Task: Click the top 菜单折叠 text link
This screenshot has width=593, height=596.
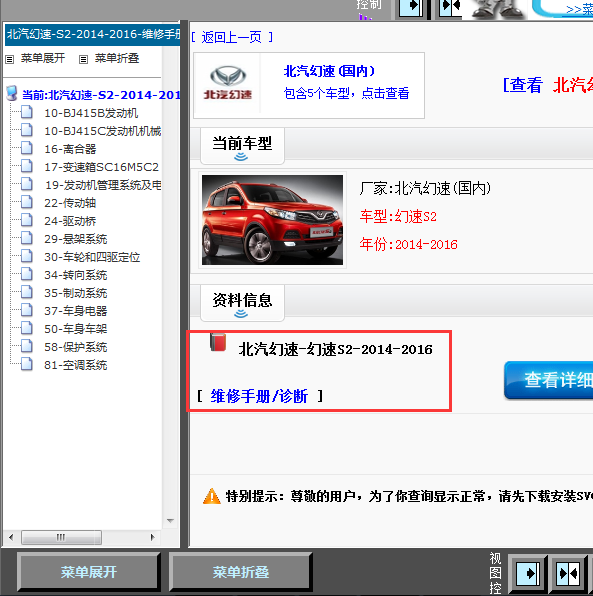Action: (117, 58)
